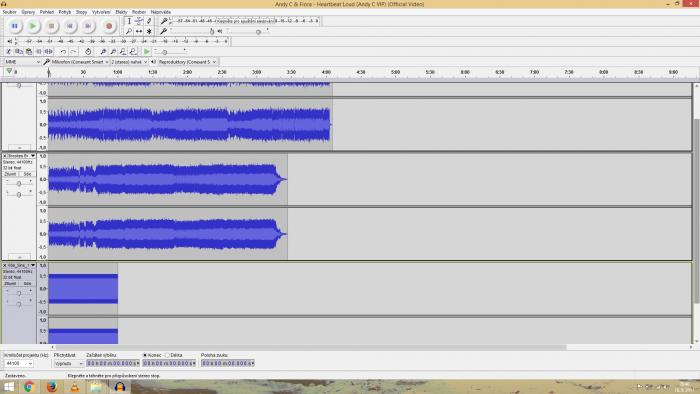The image size is (700, 394).
Task: Expand the second track's name menu arrow
Action: (33, 156)
